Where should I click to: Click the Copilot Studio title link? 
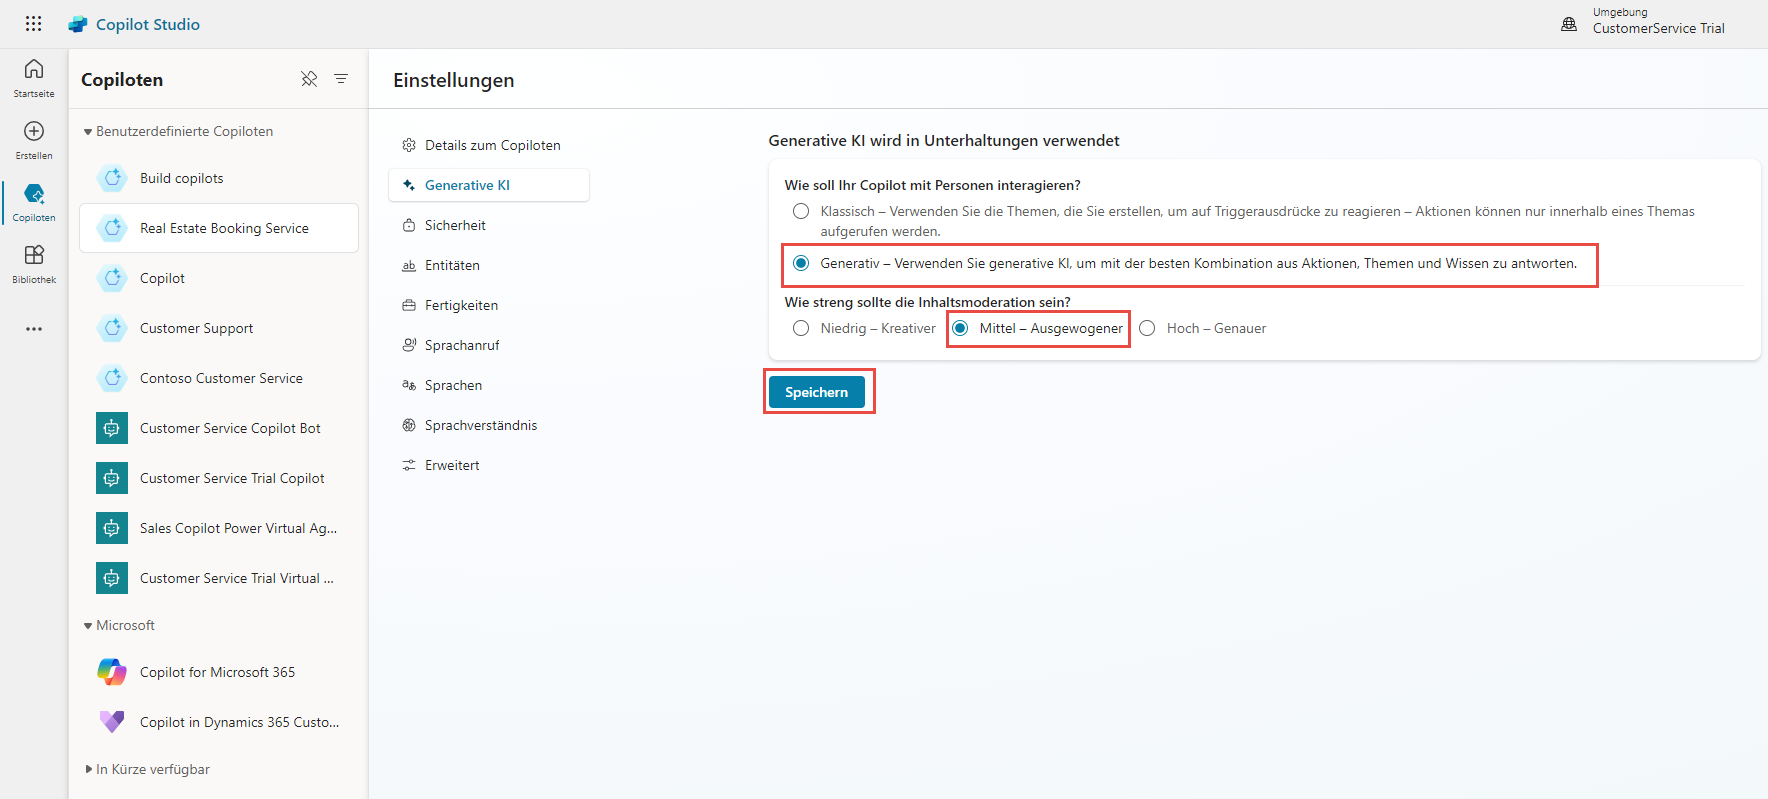pyautogui.click(x=148, y=24)
